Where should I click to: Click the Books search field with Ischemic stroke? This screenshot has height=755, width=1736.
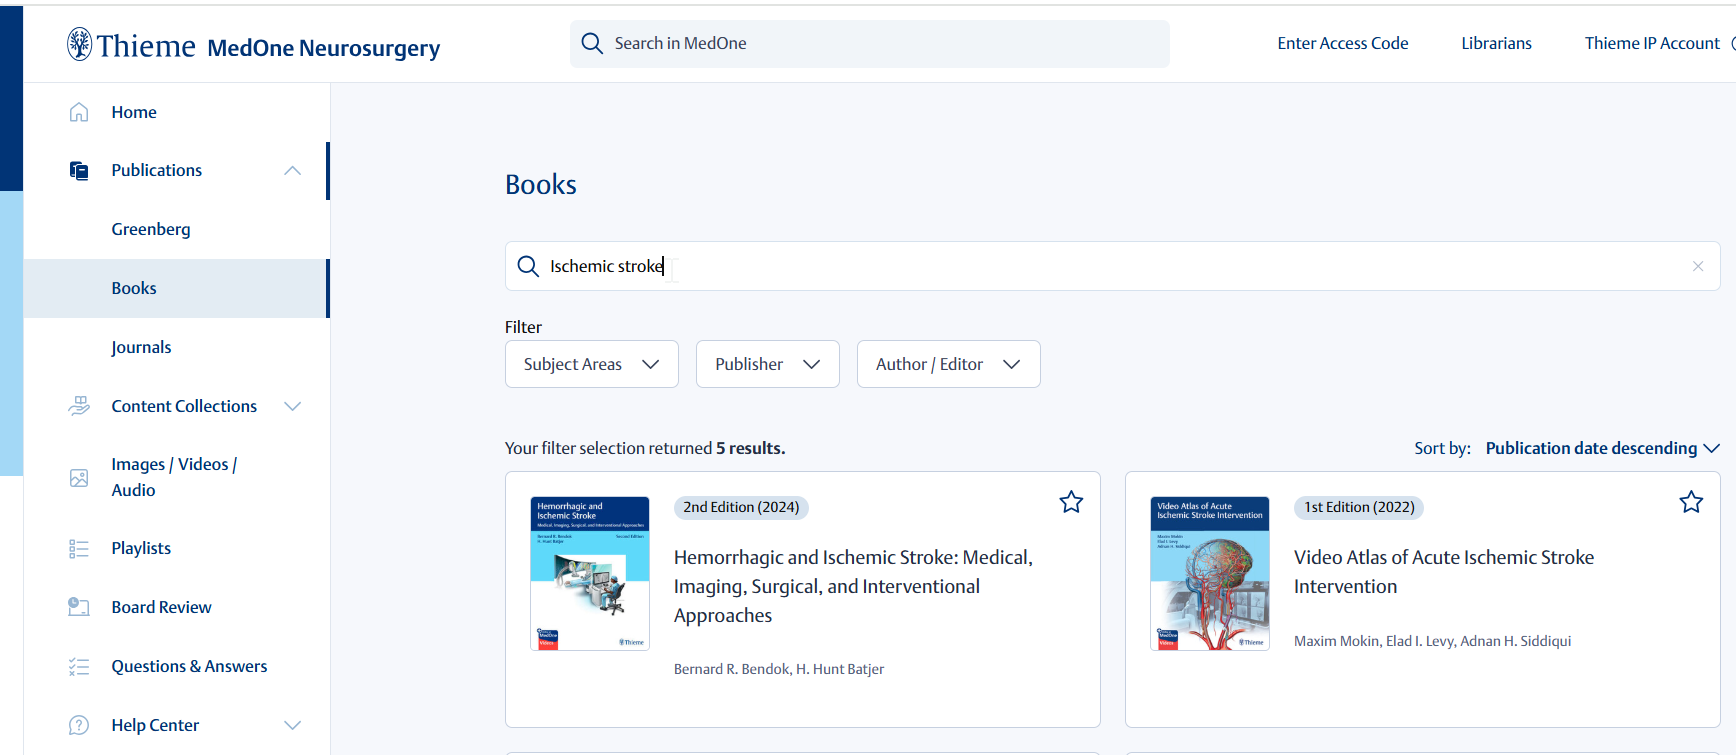pyautogui.click(x=1112, y=266)
